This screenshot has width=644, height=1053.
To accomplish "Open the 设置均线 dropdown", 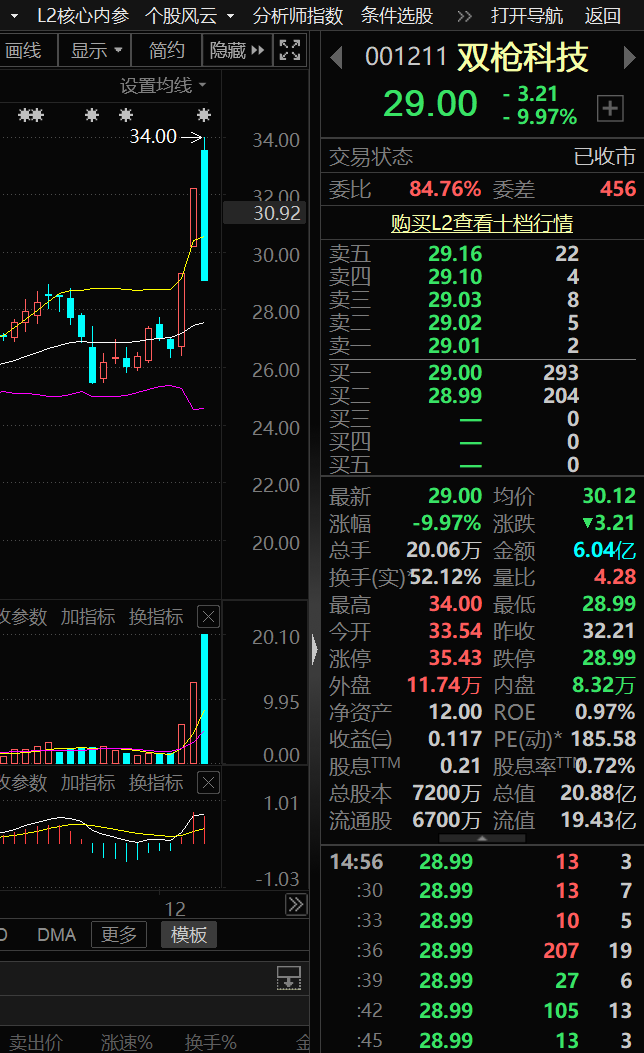I will click(x=163, y=86).
